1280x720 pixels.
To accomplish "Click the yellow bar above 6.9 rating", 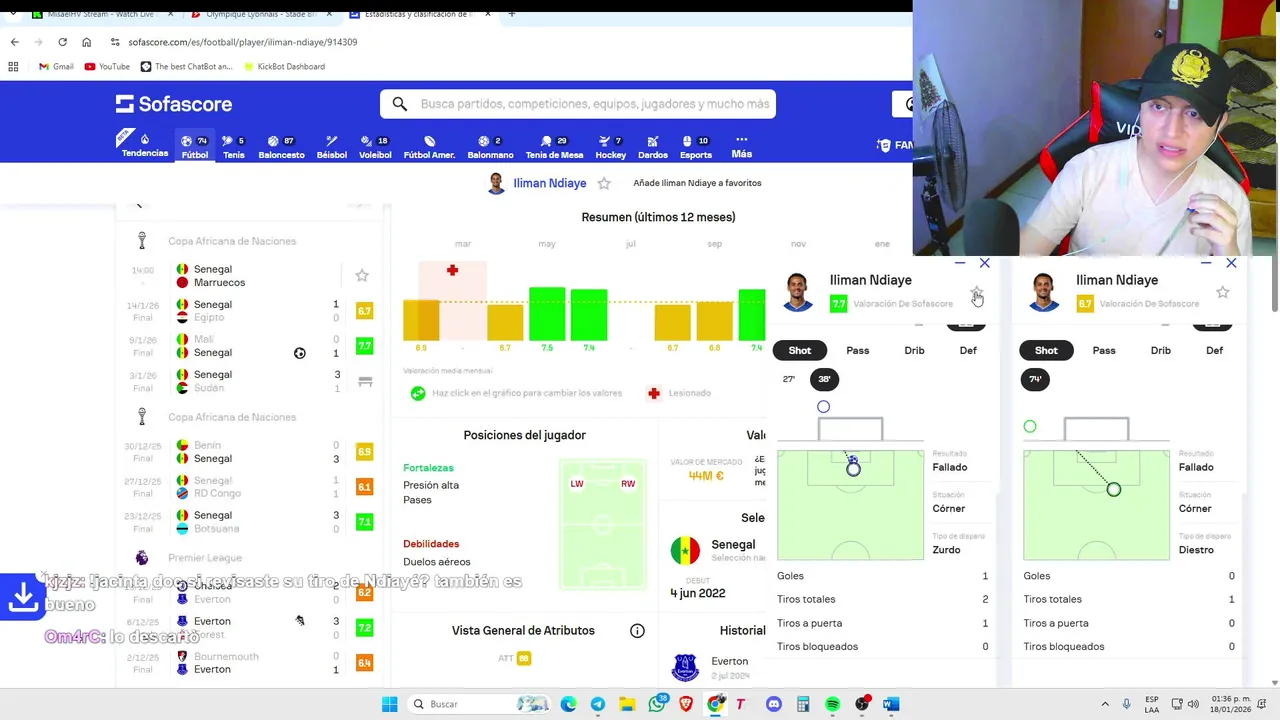I will click(x=421, y=320).
